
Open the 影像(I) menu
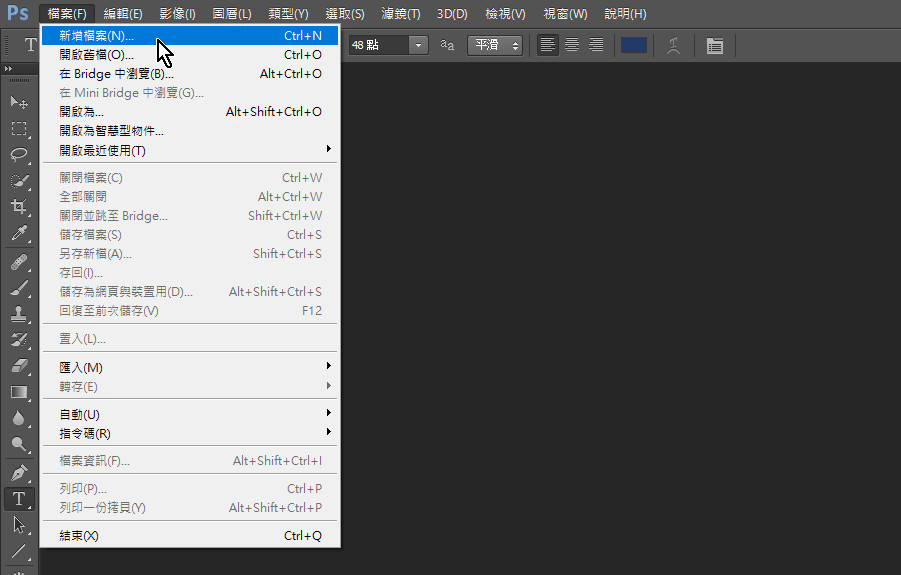coord(178,13)
